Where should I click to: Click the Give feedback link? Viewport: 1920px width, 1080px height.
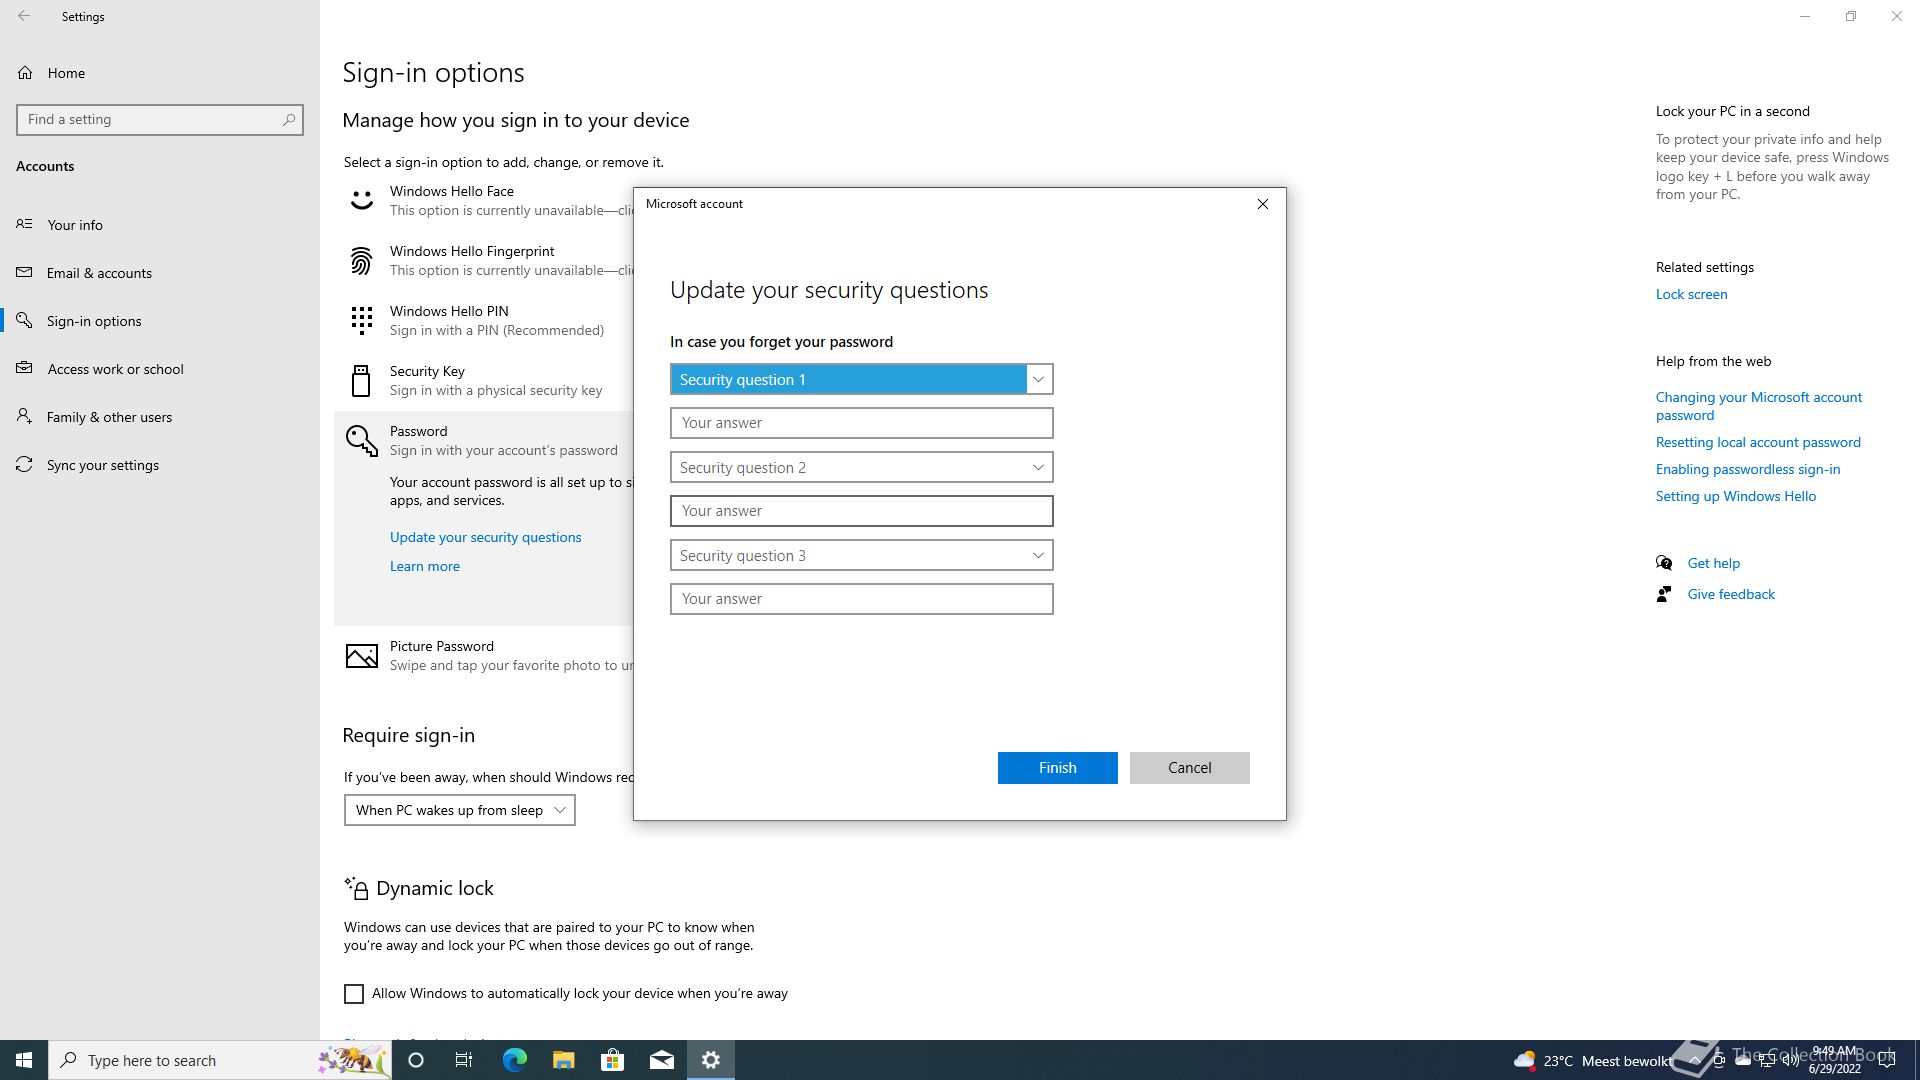pos(1731,594)
